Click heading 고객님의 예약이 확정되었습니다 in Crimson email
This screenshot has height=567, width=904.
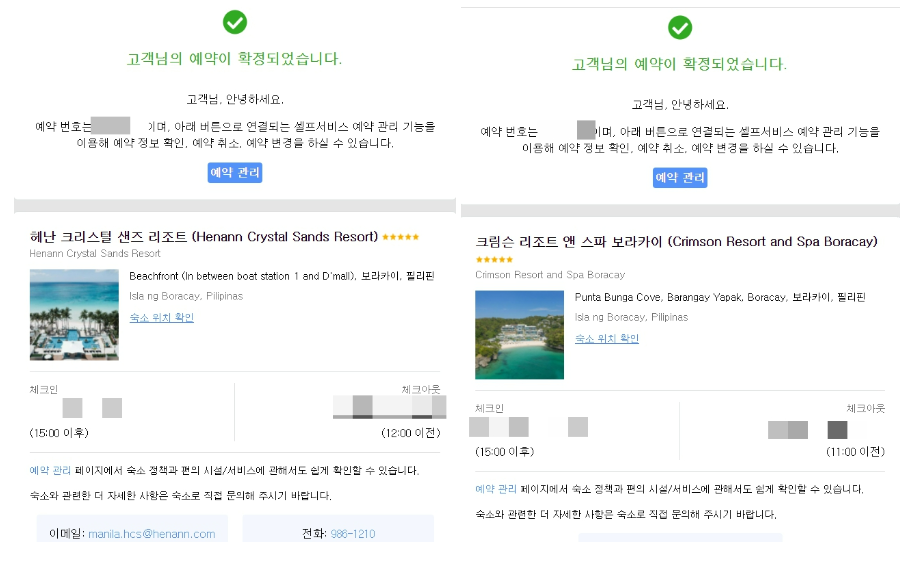[x=679, y=64]
